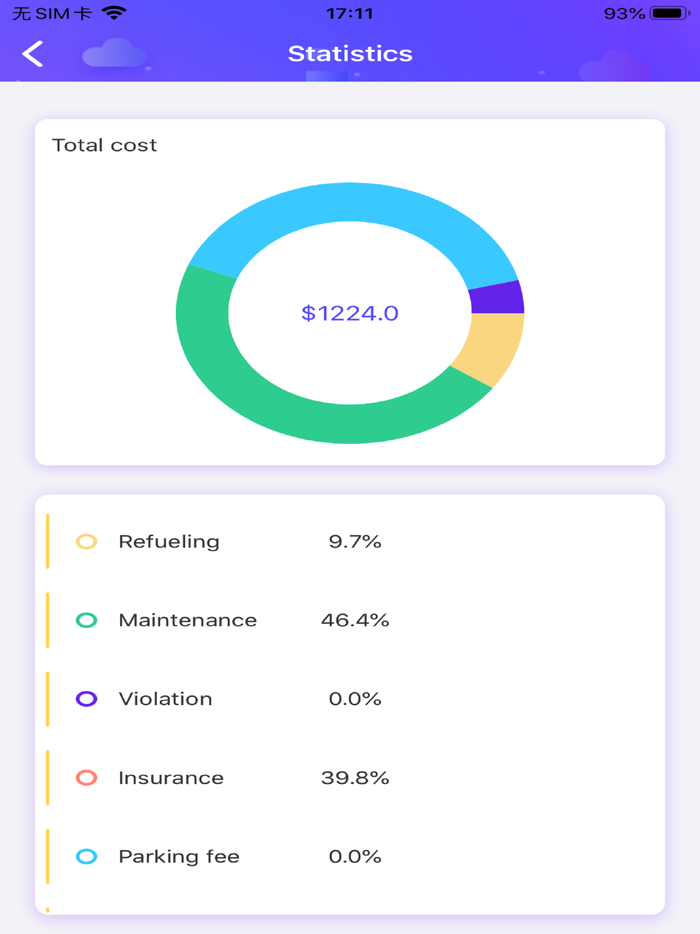Viewport: 700px width, 934px height.
Task: Tap the Total cost heading
Action: [105, 145]
